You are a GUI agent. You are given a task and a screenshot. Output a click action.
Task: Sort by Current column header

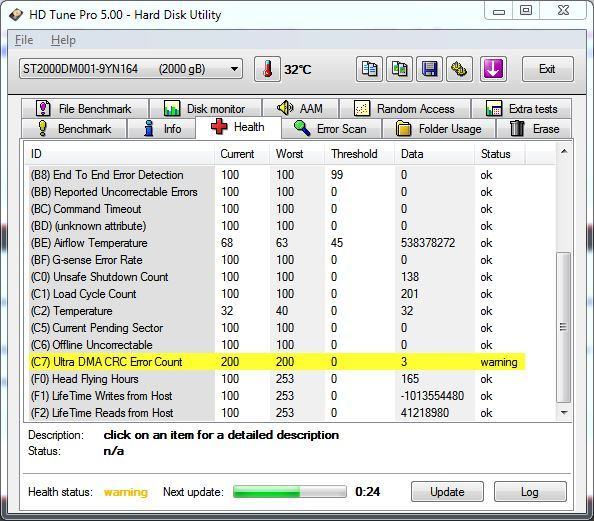coord(242,154)
